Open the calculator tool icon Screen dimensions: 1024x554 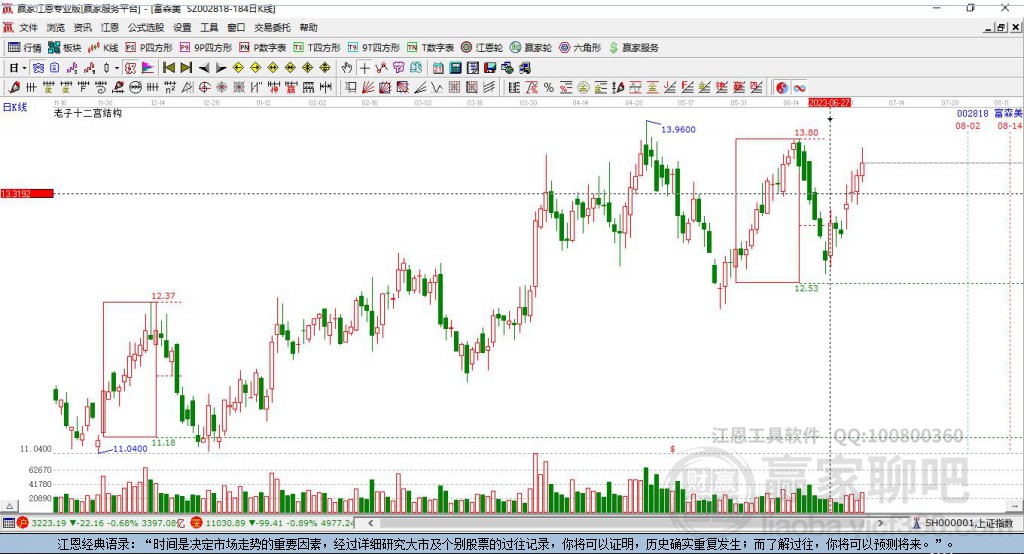pyautogui.click(x=455, y=68)
